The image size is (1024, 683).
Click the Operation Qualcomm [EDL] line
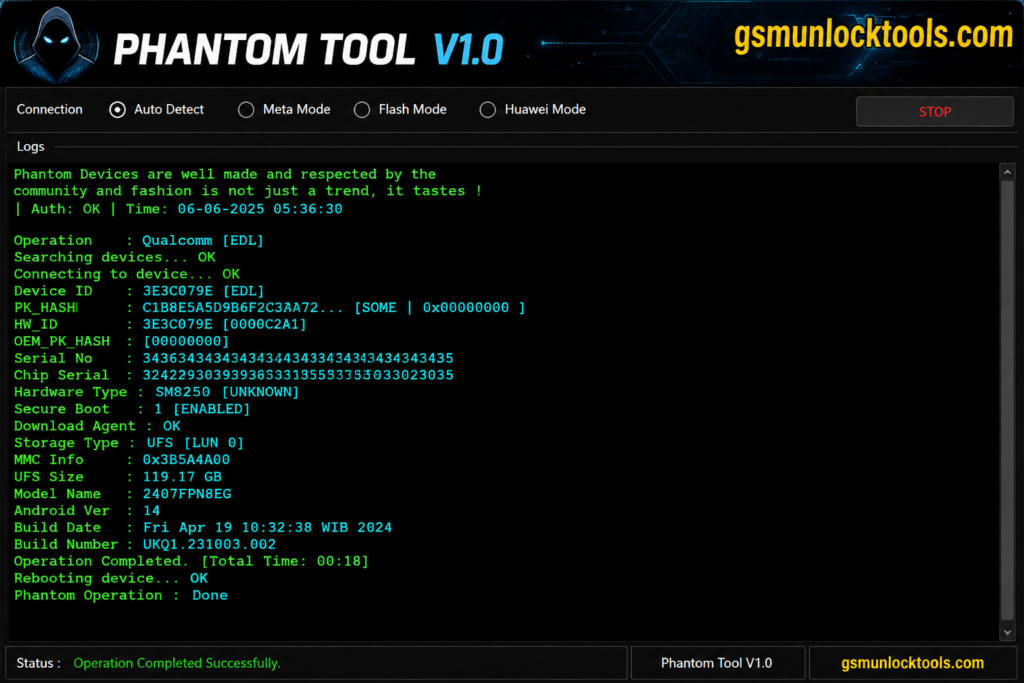coord(138,240)
